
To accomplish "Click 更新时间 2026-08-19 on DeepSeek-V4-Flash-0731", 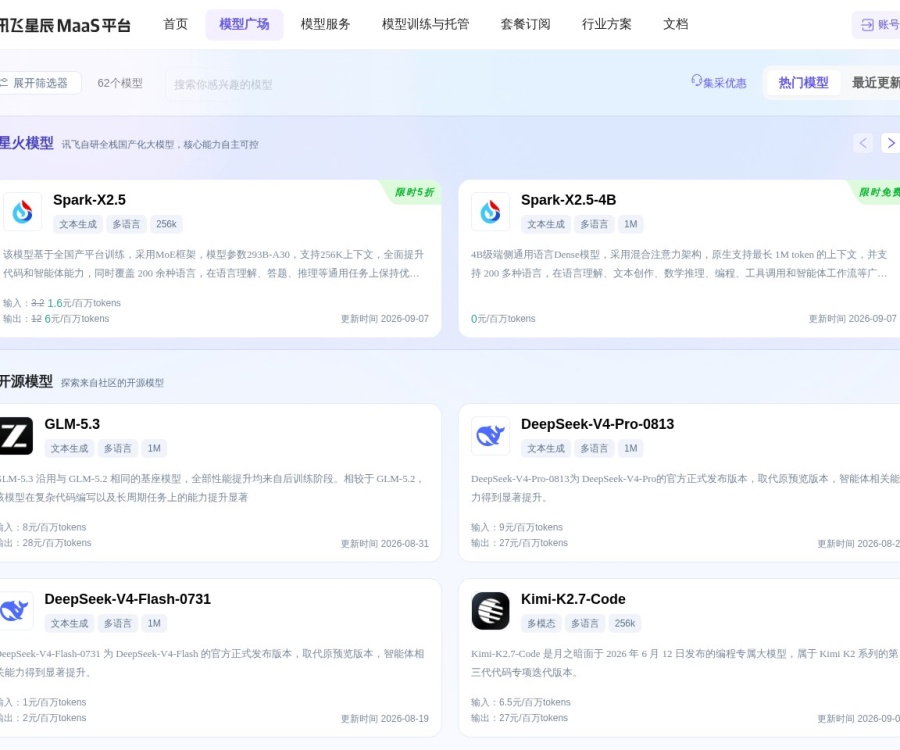I will click(x=385, y=718).
